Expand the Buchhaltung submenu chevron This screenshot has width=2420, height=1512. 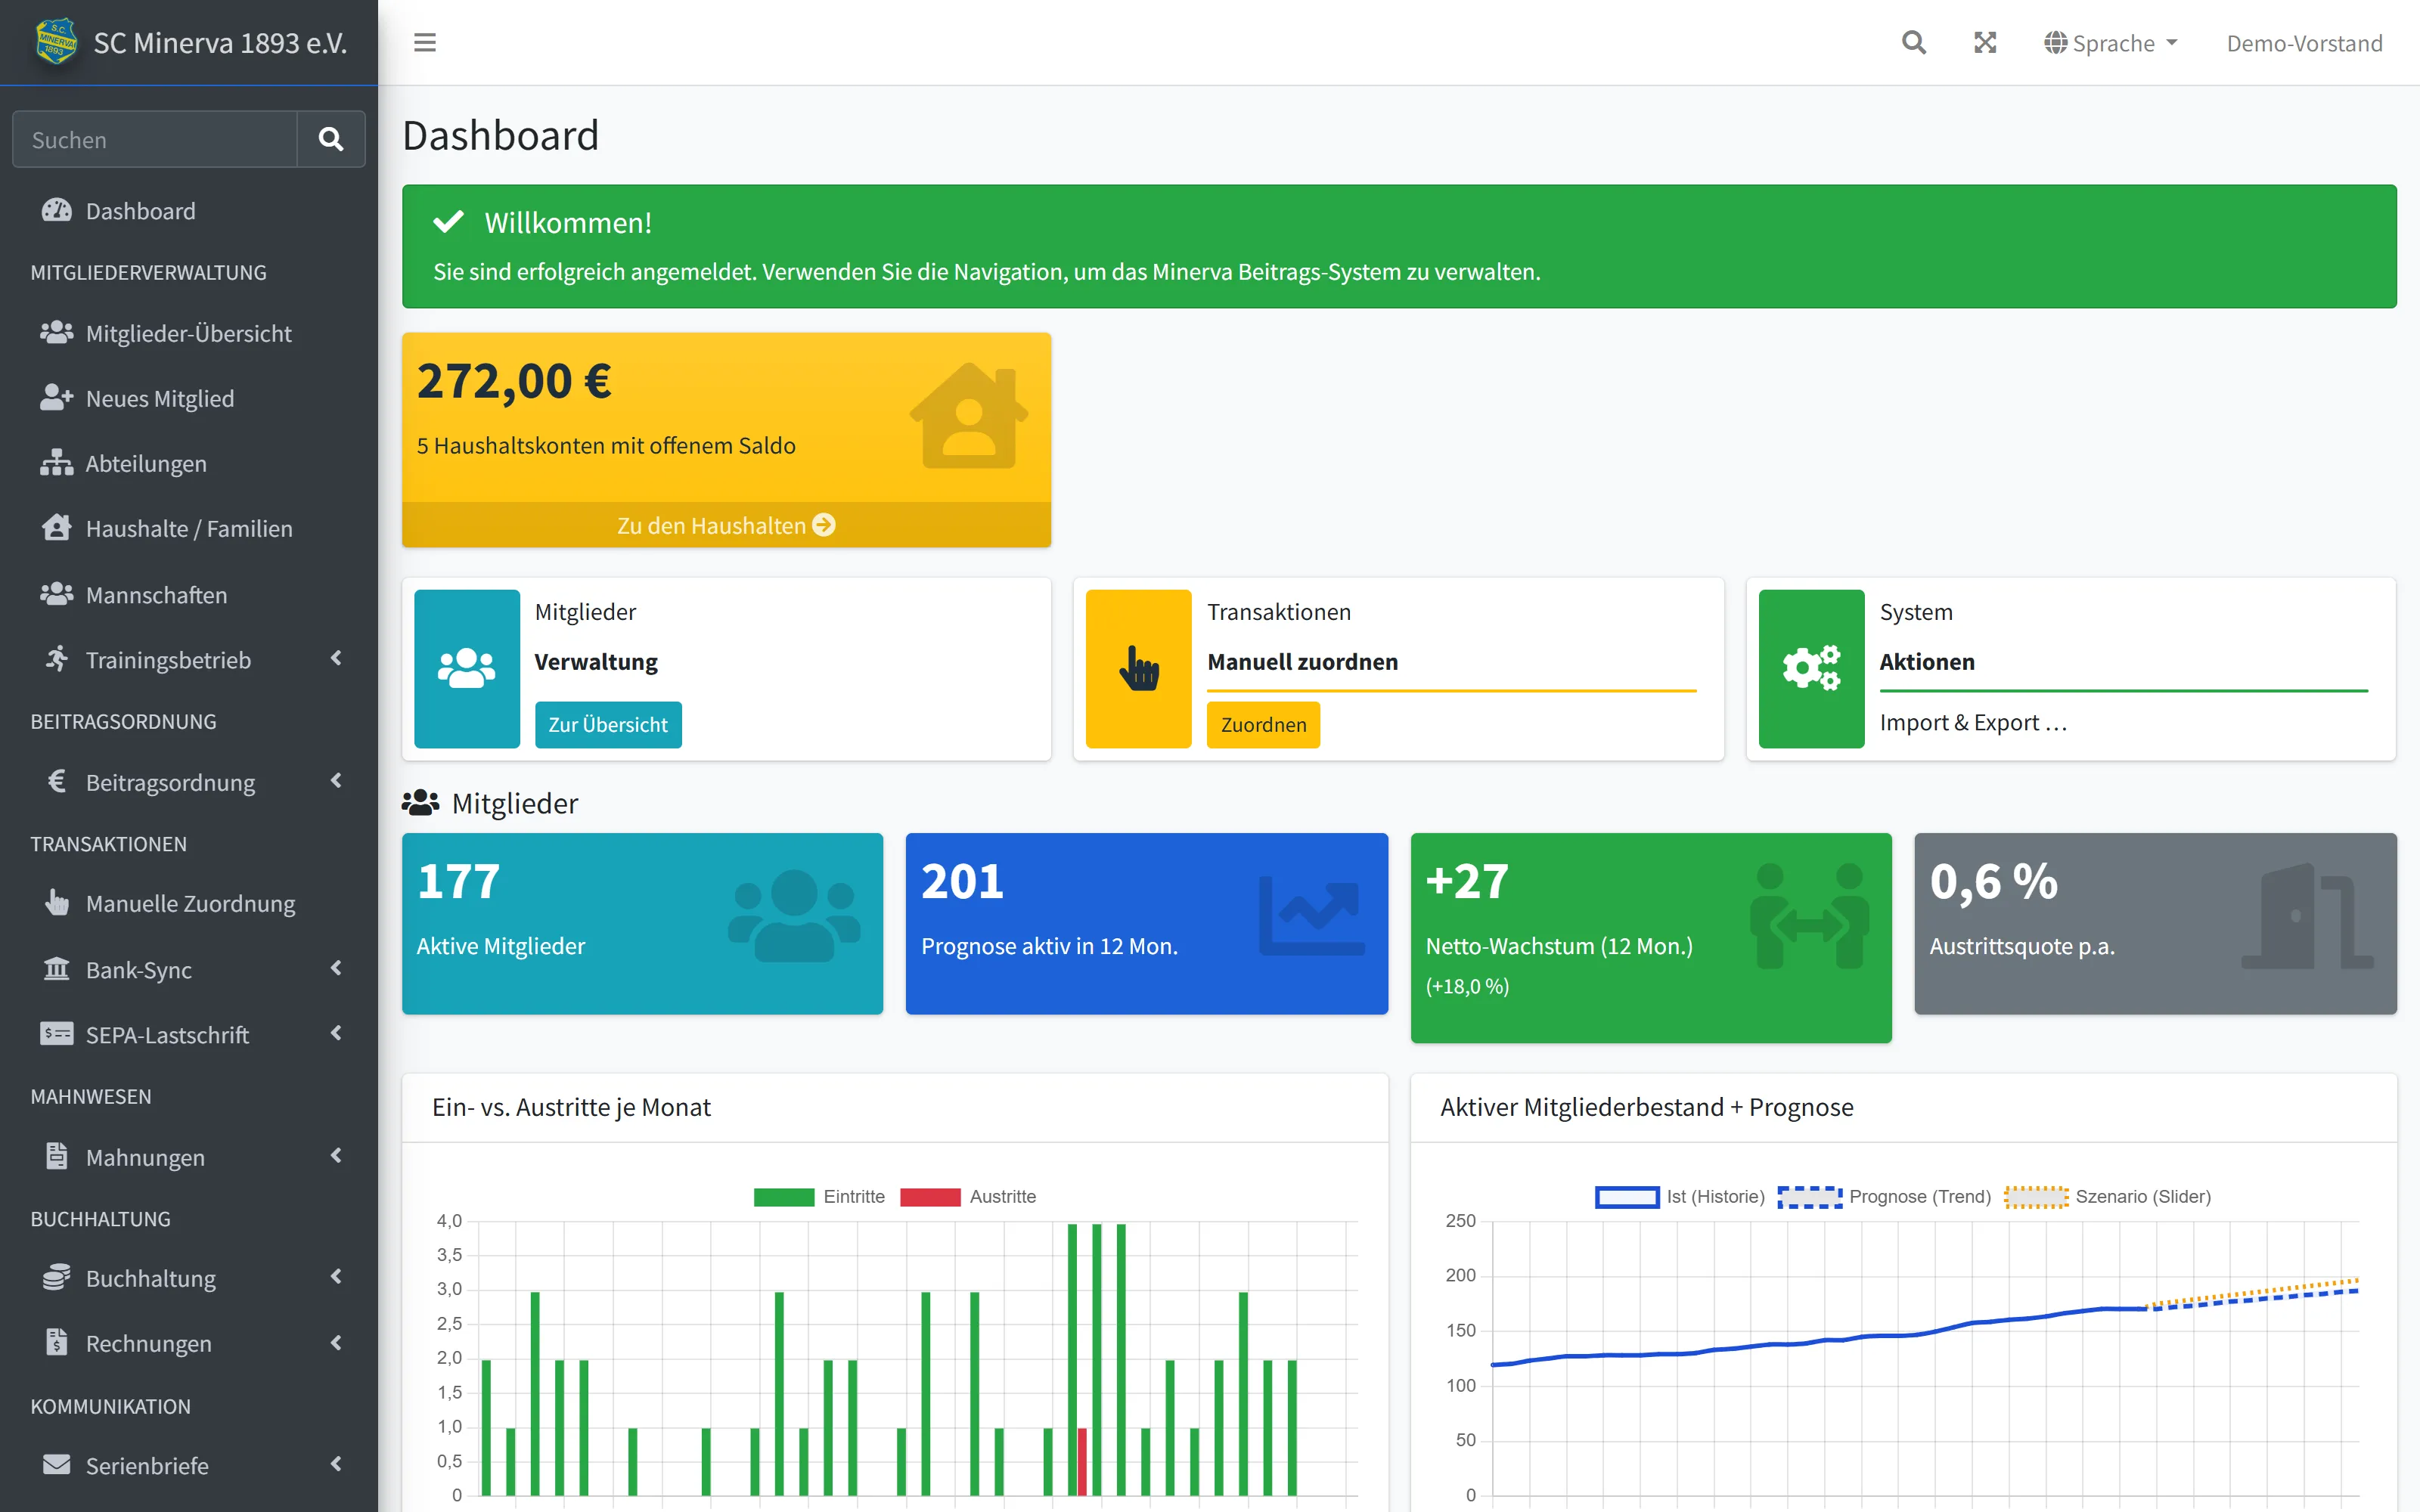tap(337, 1276)
